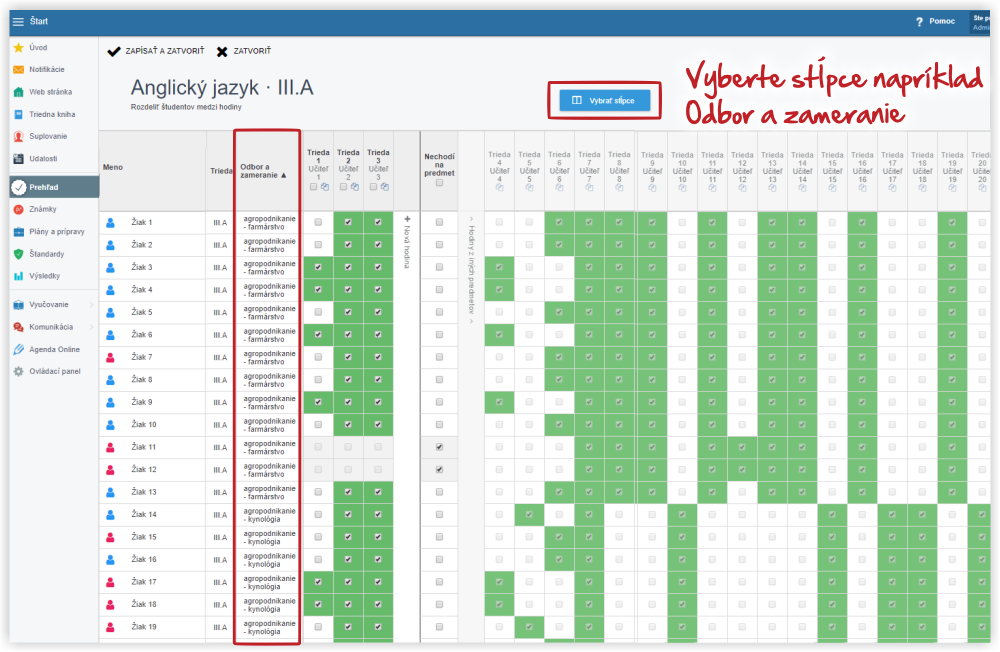1000x652 pixels.
Task: Select the Žiak 6 name
Action: (x=142, y=335)
